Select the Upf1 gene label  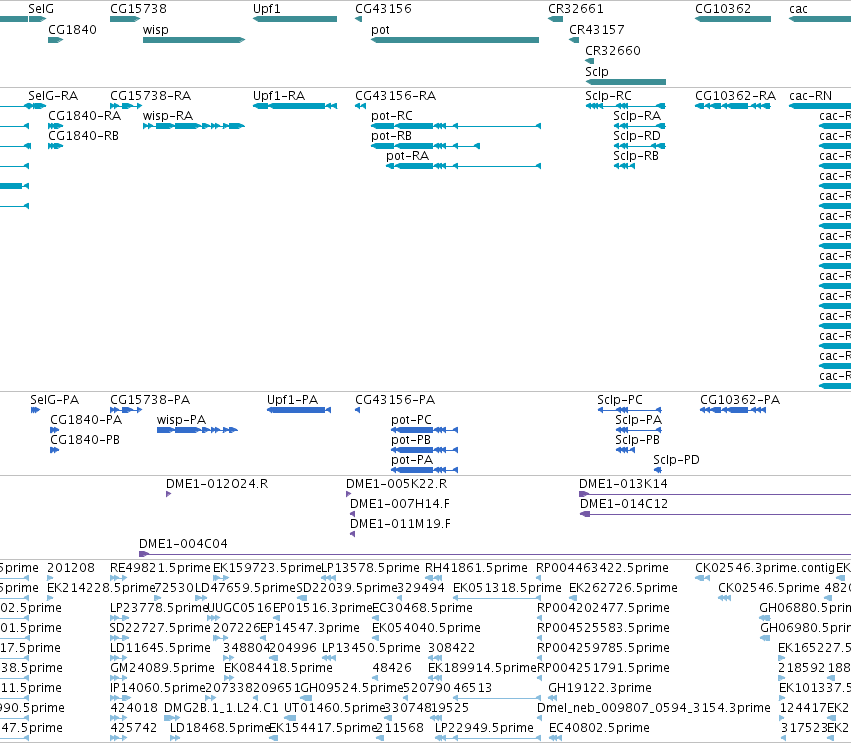click(x=266, y=9)
